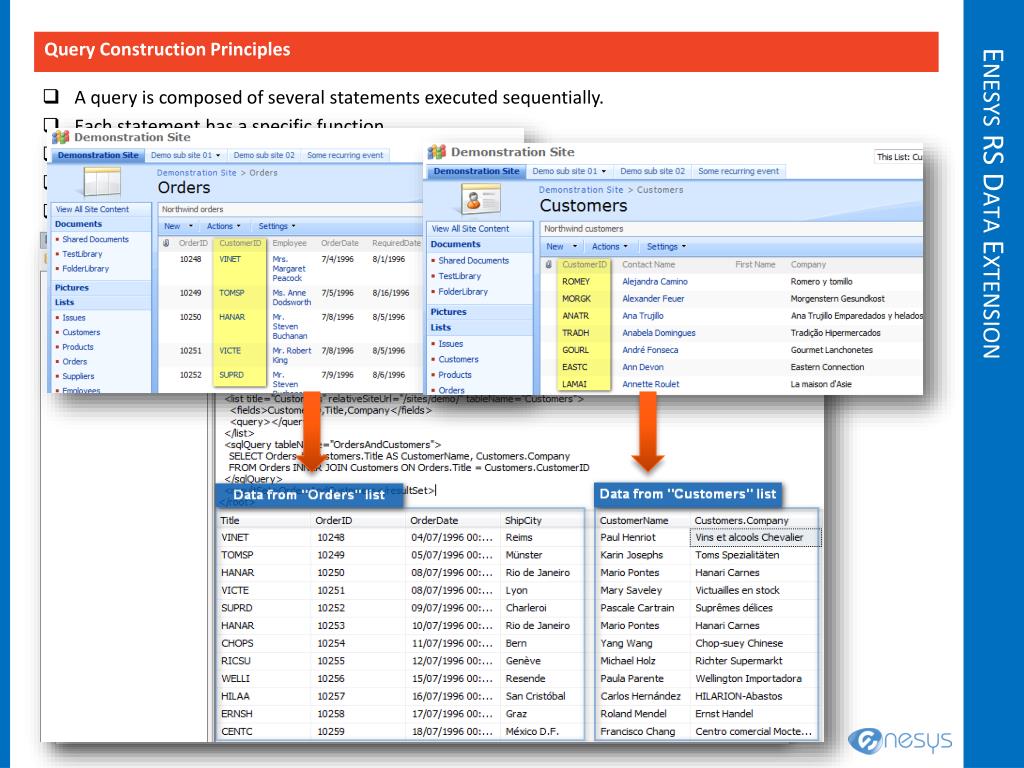
Task: Click Demonstration Site breadcrumb above Orders title
Action: tap(197, 173)
